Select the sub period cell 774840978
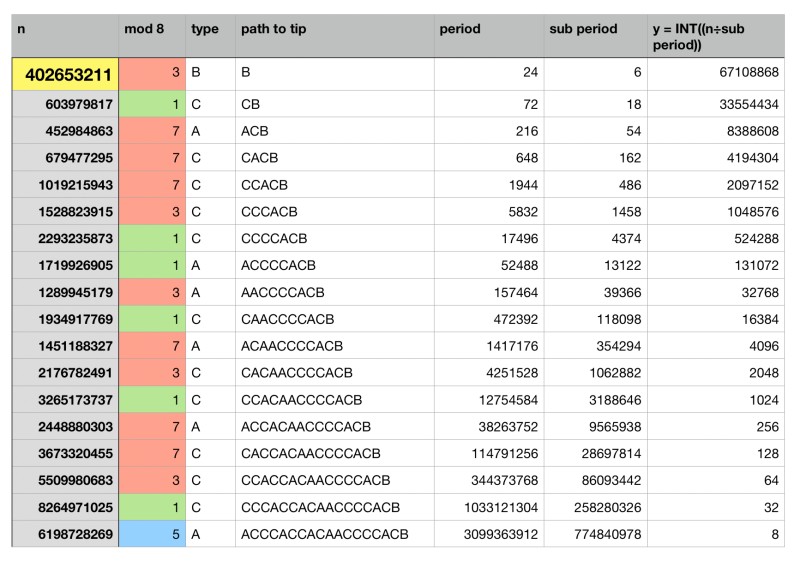 595,534
